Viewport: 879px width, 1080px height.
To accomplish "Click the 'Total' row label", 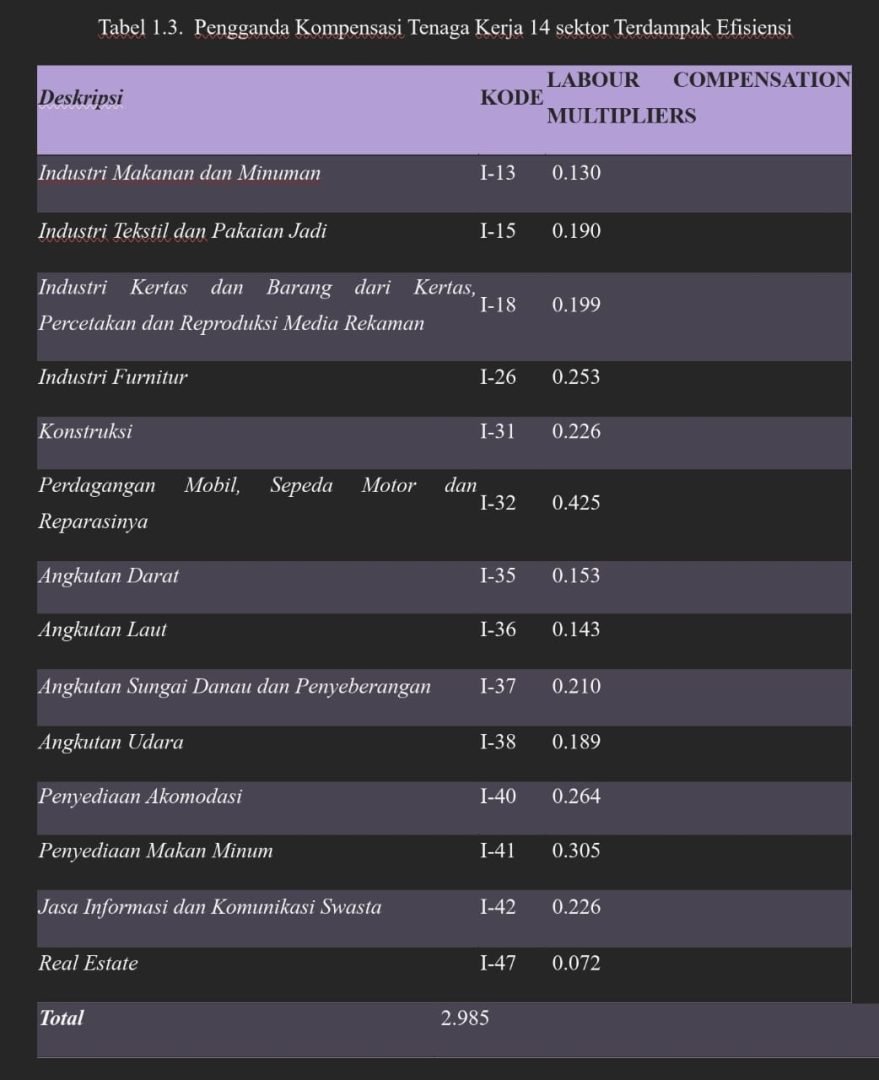I will point(61,1019).
